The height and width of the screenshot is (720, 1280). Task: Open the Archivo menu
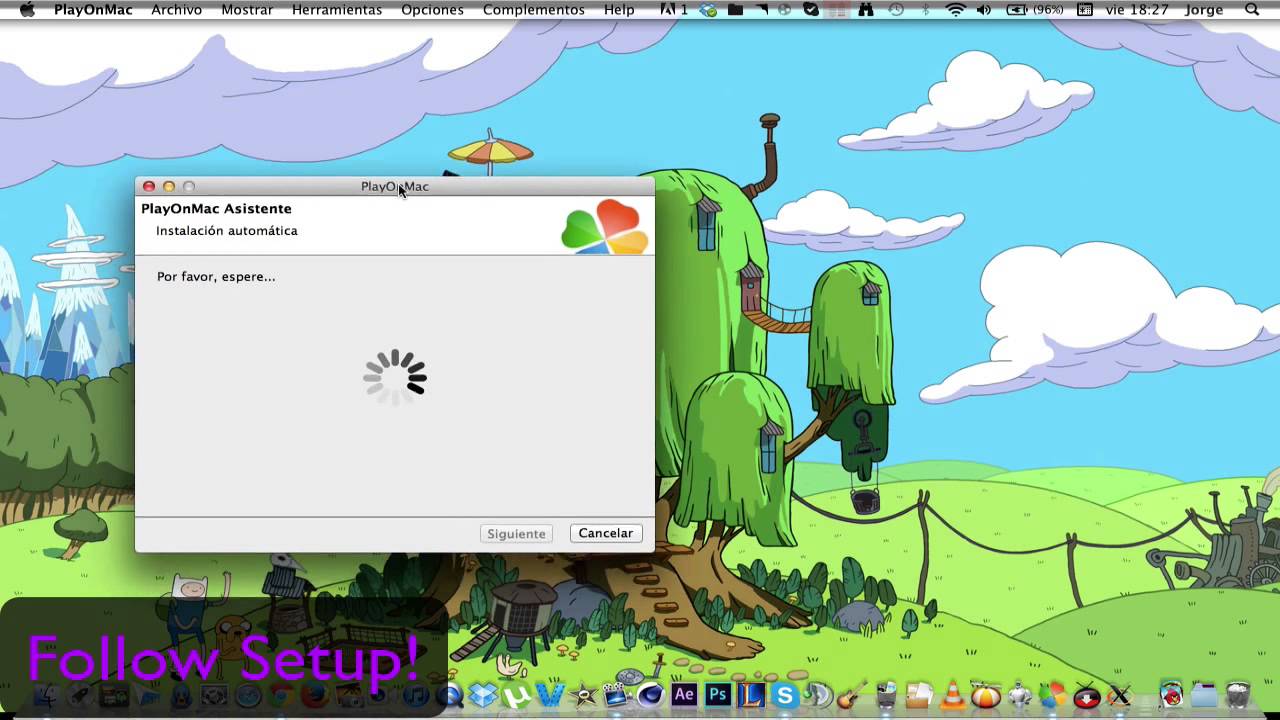[176, 9]
